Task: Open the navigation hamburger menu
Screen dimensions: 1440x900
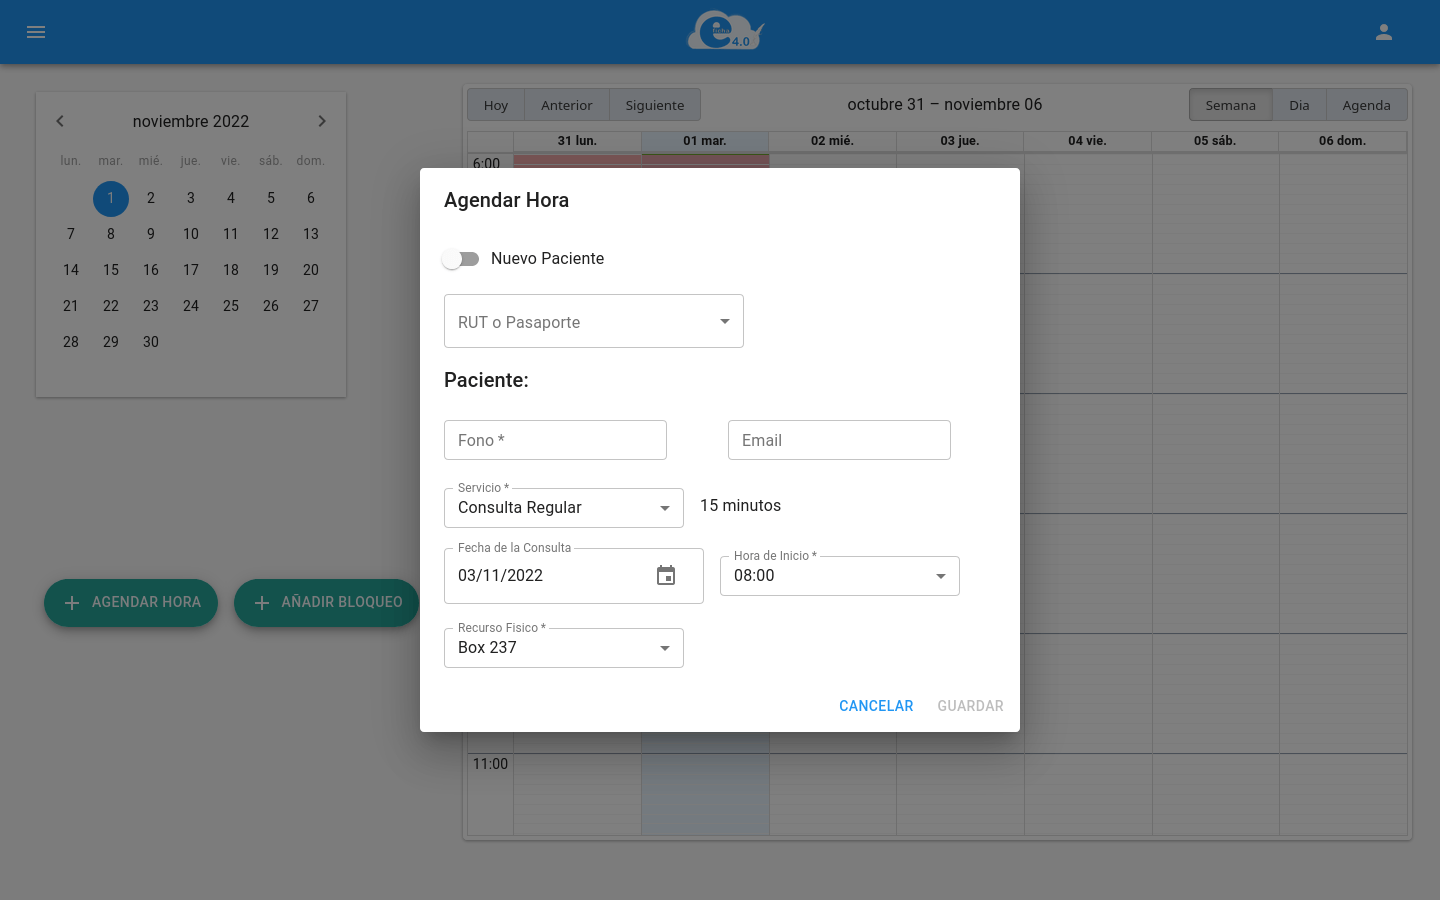Action: [x=36, y=32]
